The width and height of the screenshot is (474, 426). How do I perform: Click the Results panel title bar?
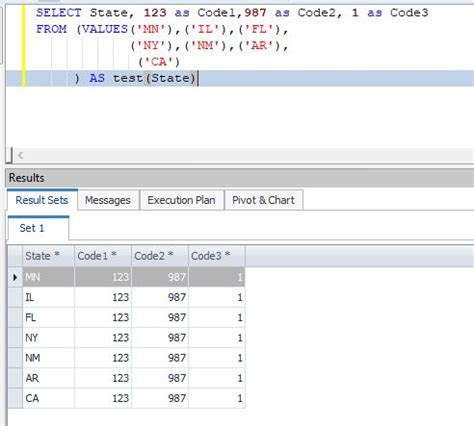(x=240, y=178)
